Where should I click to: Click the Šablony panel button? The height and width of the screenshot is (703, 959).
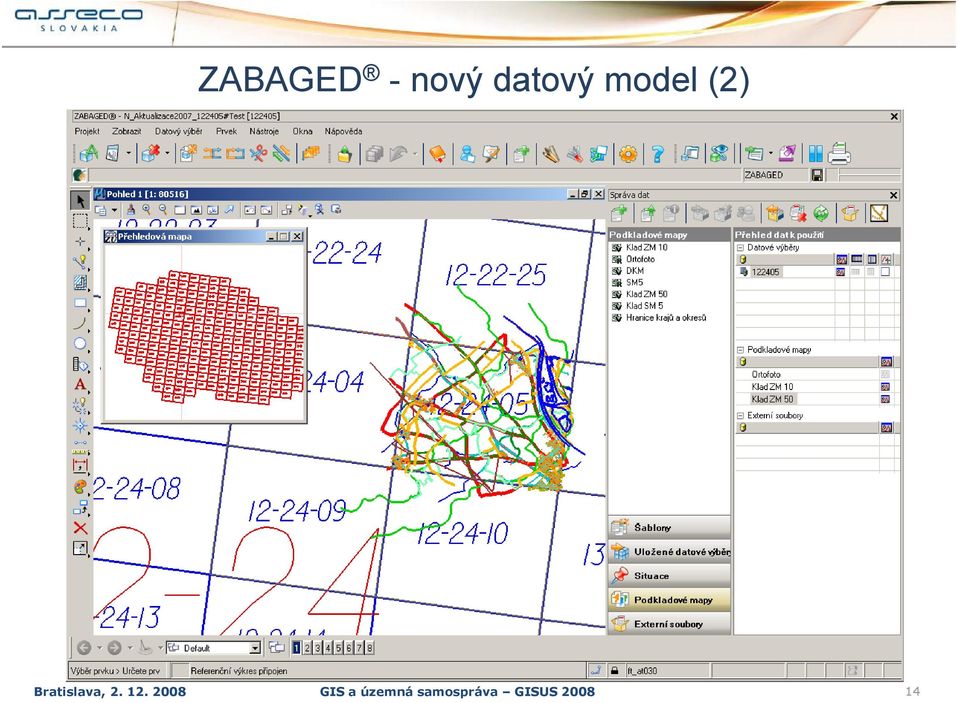pyautogui.click(x=670, y=527)
